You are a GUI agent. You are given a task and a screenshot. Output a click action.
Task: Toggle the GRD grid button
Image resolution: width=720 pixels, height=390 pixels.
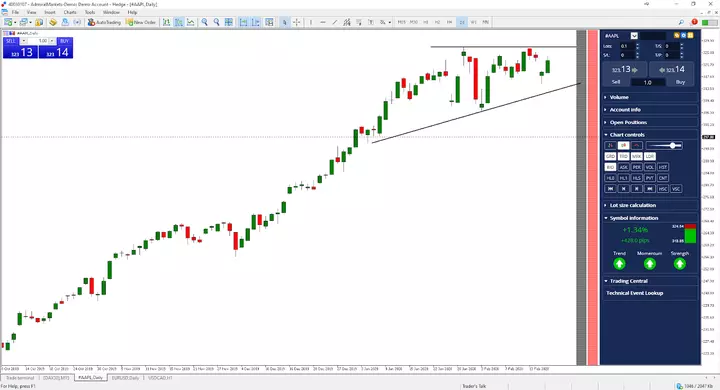pyautogui.click(x=610, y=156)
